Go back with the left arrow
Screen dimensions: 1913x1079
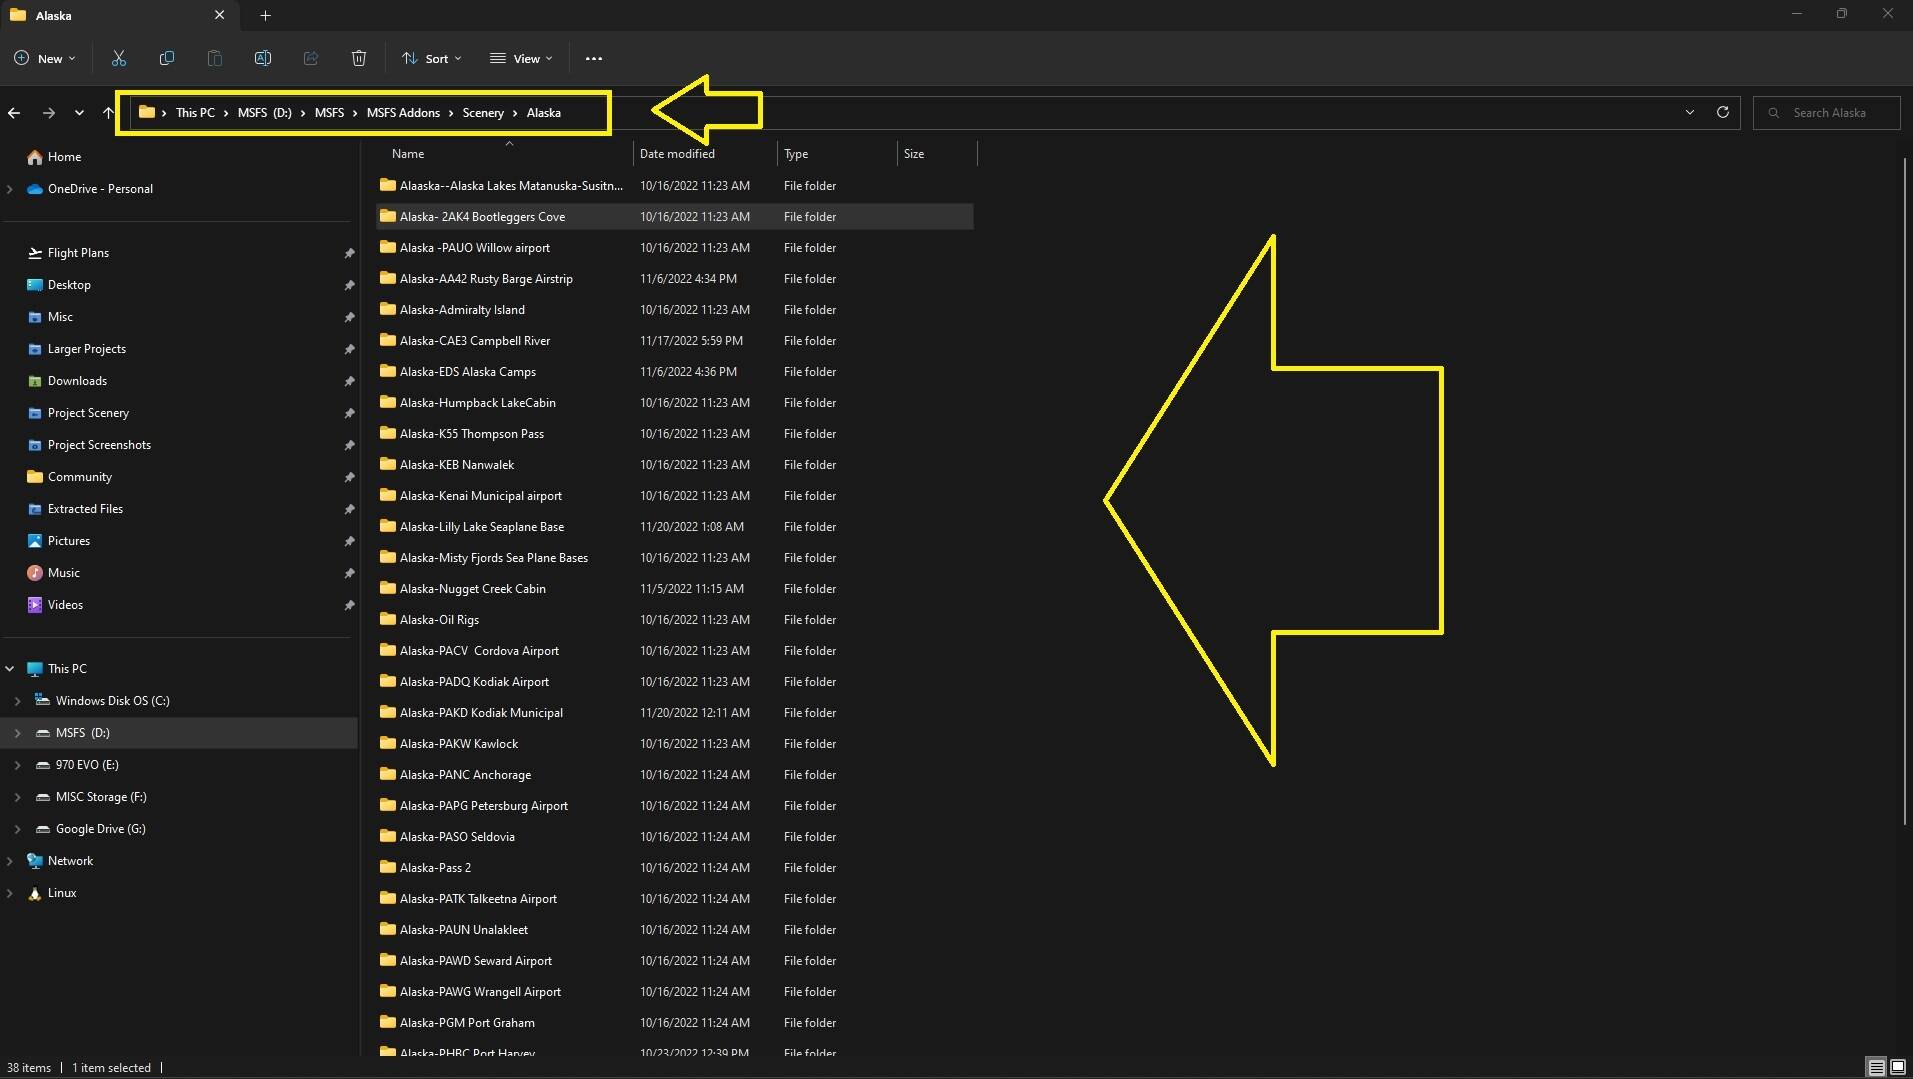[14, 113]
